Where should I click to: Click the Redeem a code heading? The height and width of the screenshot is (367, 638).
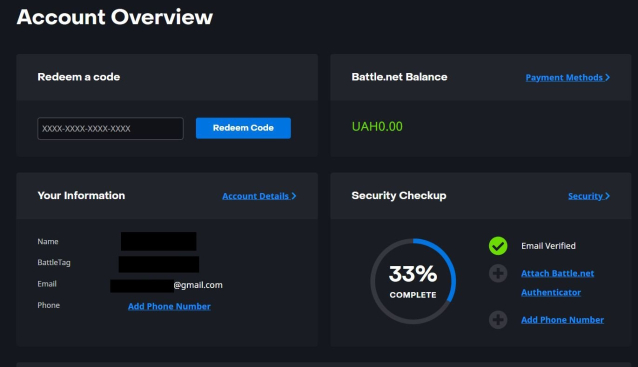click(79, 77)
